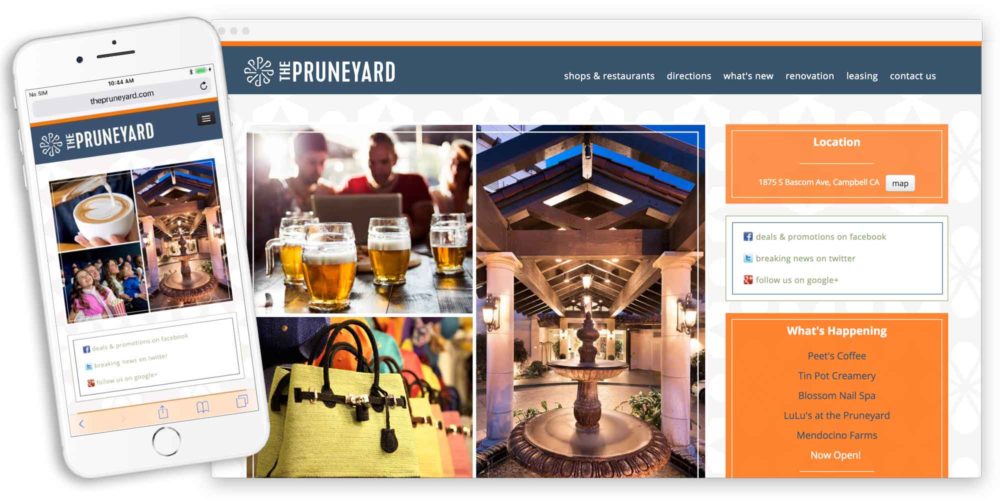The width and height of the screenshot is (1000, 500).
Task: Click the beer mugs photo thumbnail
Action: tap(360, 220)
